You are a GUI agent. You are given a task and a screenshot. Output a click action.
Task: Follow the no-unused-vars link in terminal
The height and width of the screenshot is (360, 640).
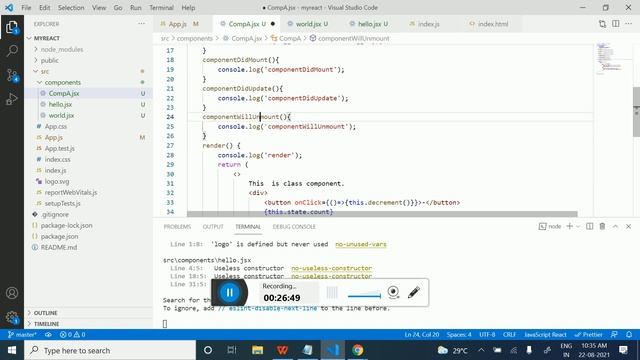(x=361, y=244)
